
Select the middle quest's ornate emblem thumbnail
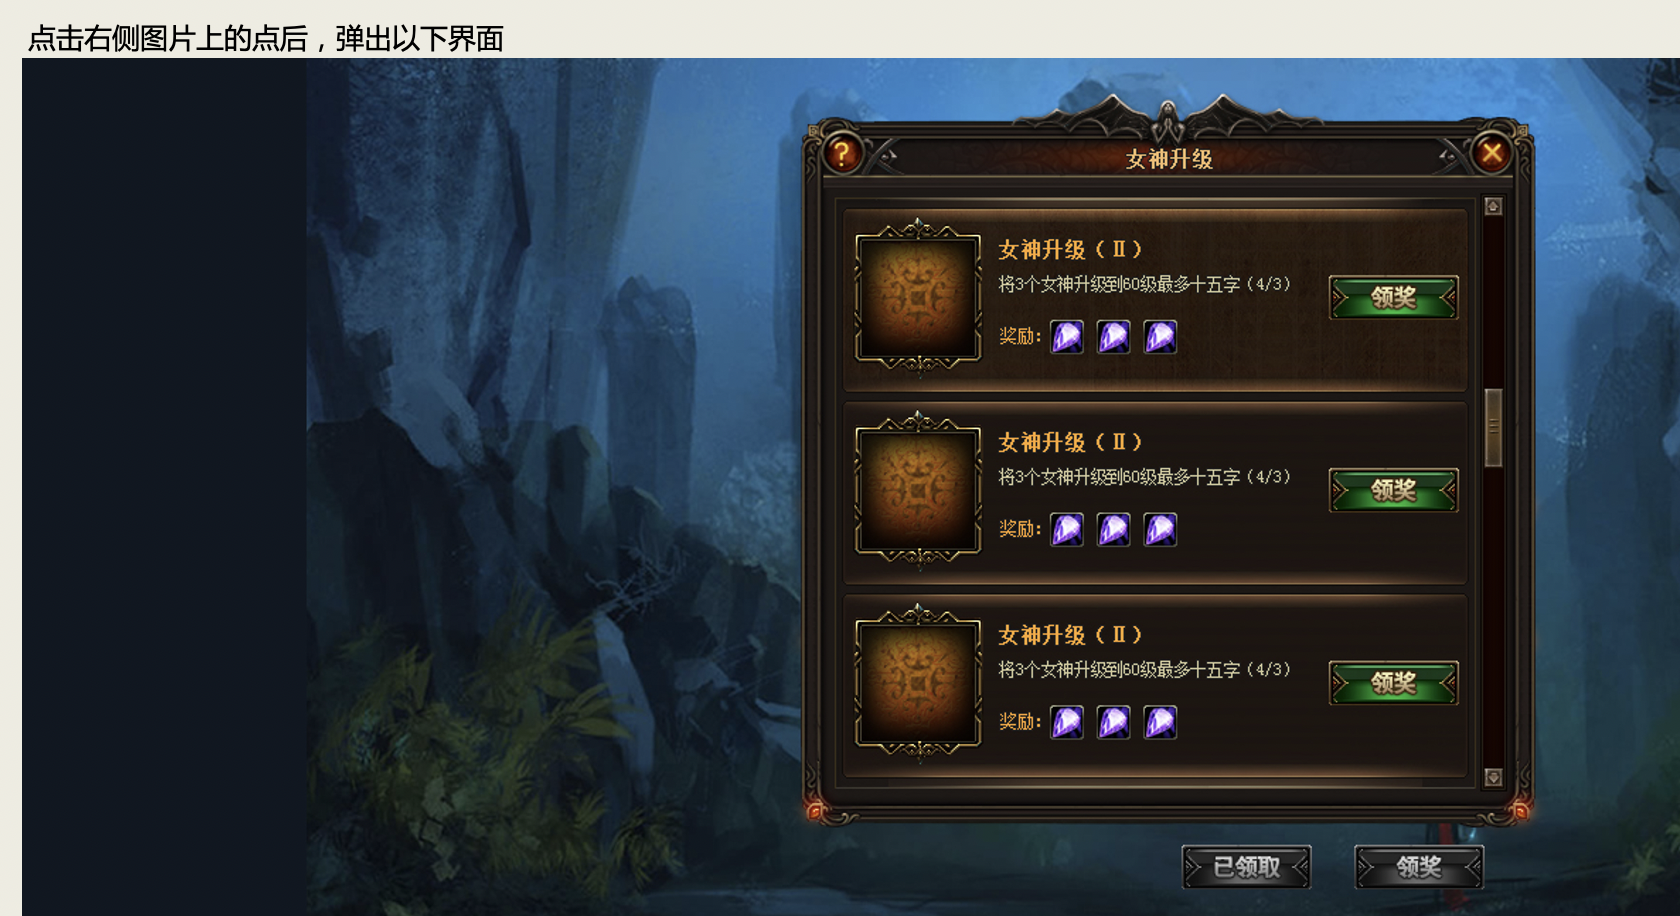[918, 490]
